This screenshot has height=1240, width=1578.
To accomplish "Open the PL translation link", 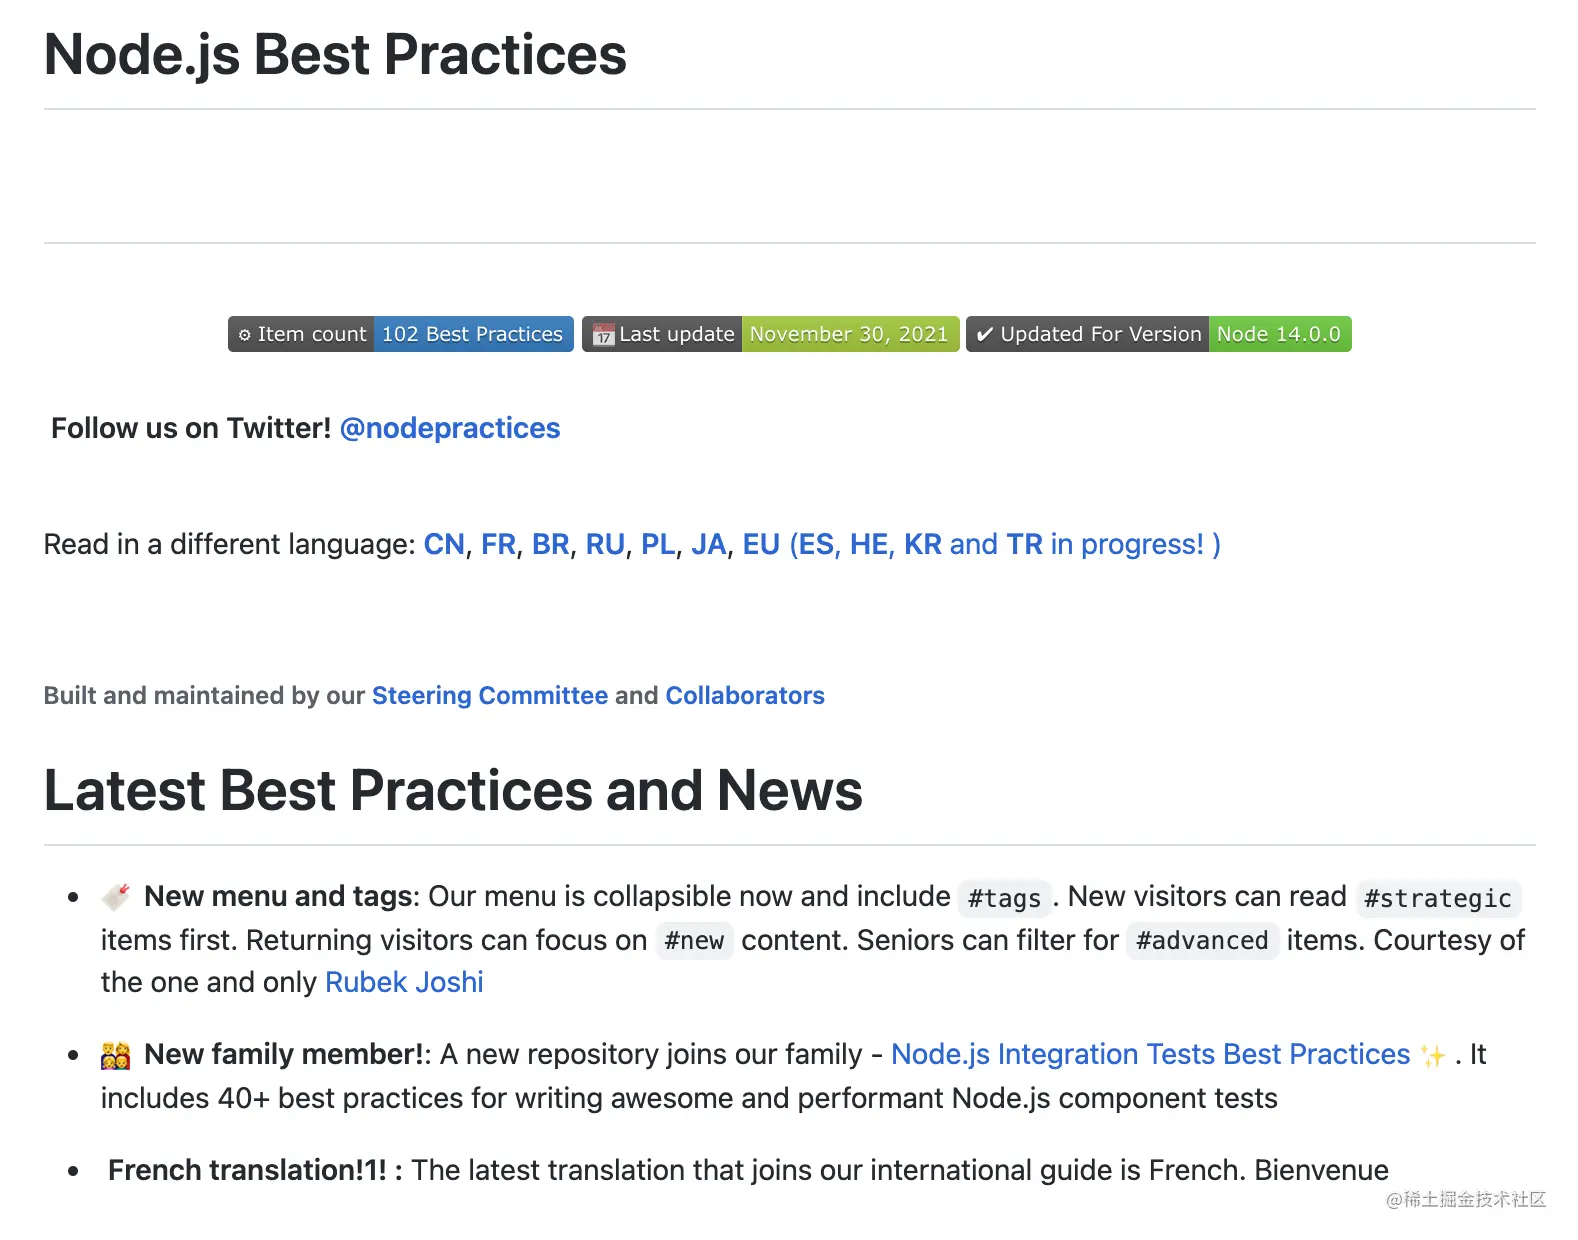I will tap(658, 544).
